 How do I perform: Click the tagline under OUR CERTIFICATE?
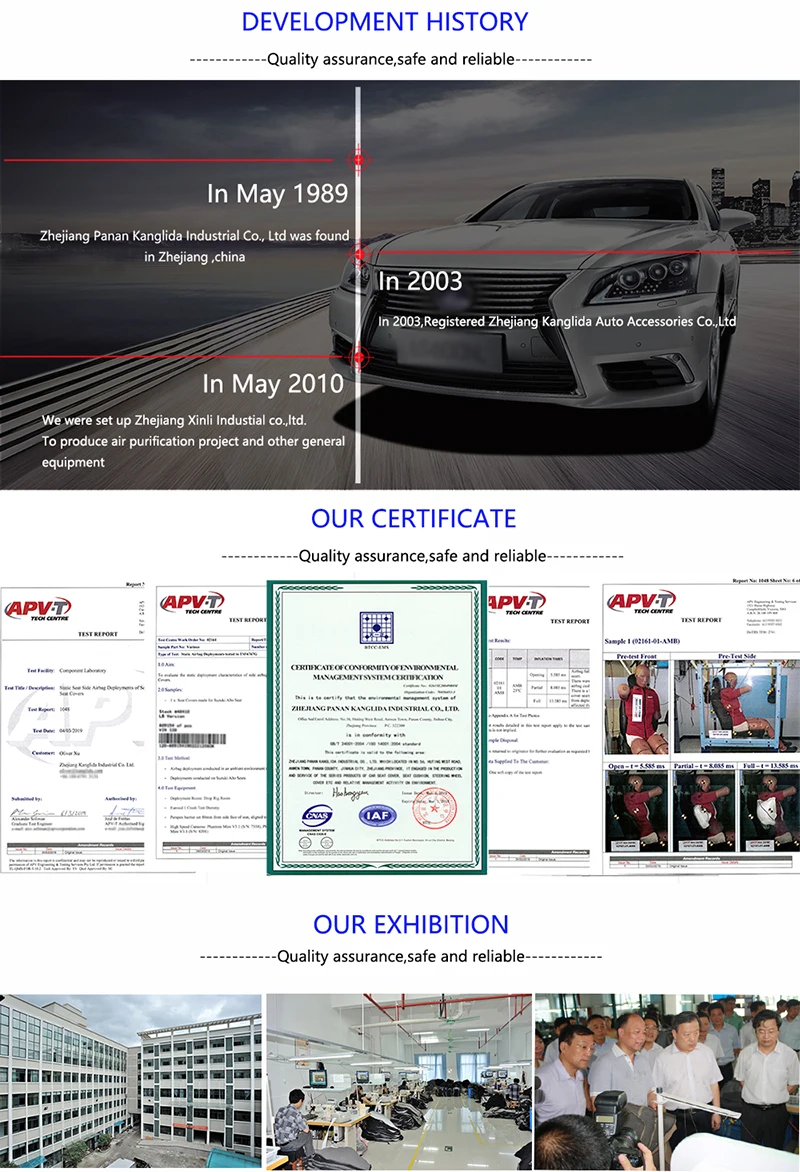tap(422, 555)
